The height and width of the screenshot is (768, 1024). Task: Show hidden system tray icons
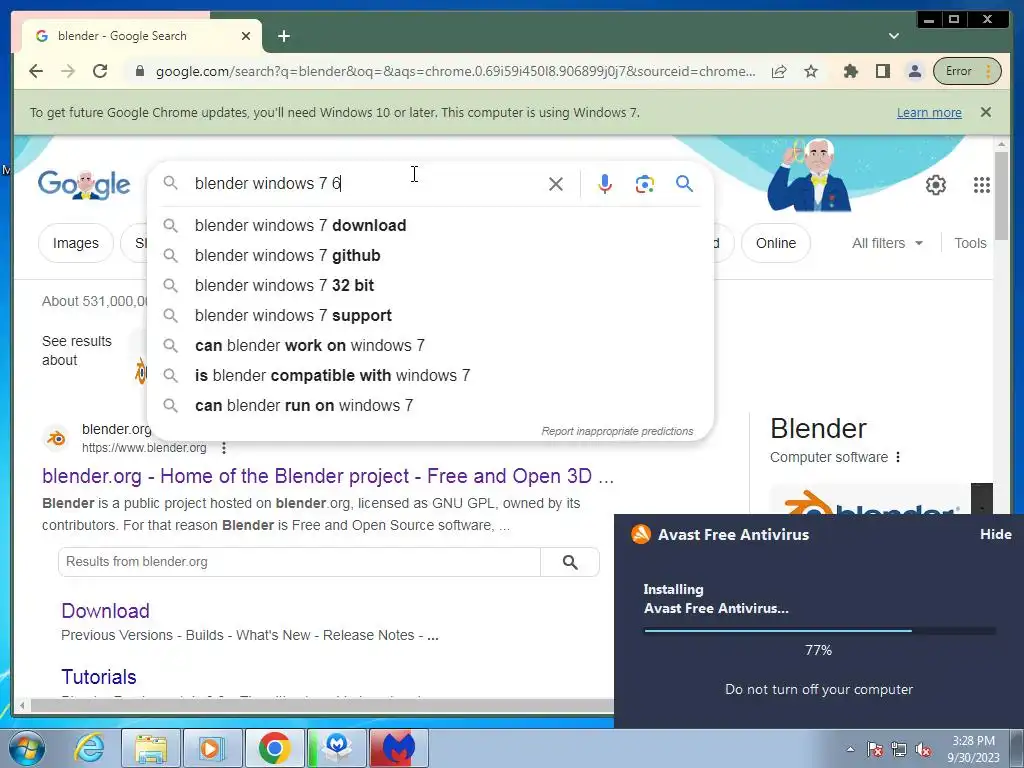coord(850,749)
